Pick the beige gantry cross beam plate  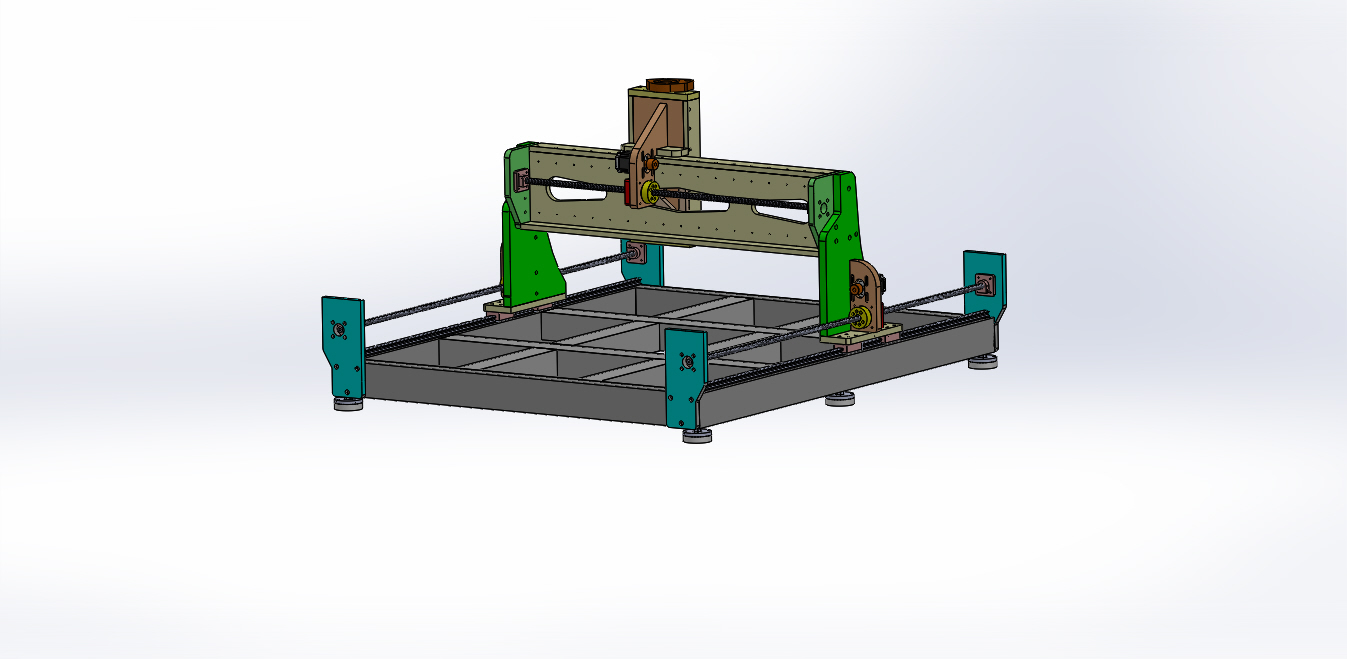click(670, 200)
